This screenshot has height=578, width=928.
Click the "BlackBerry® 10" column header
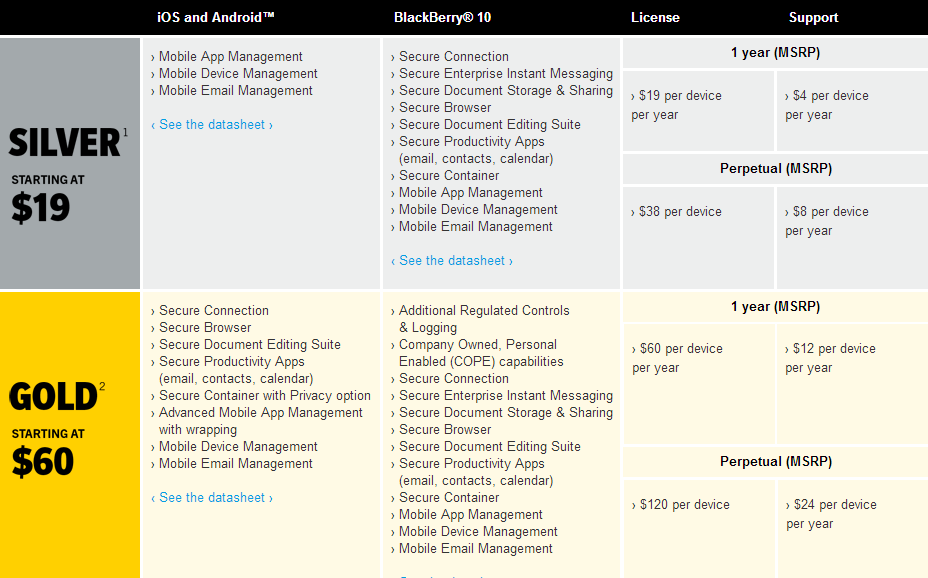point(443,18)
